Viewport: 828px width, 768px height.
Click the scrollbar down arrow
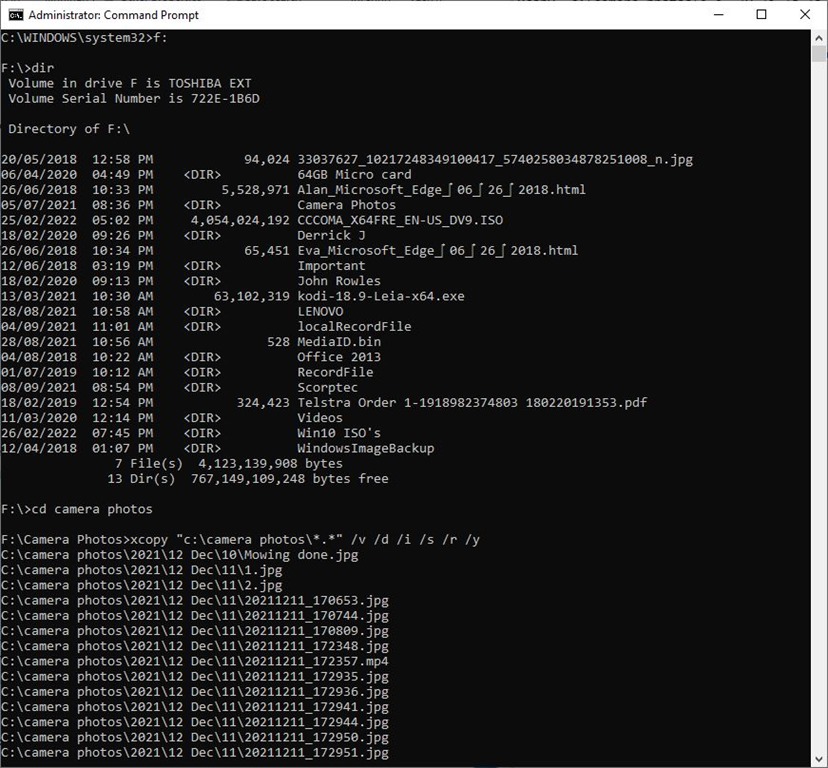[x=819, y=759]
